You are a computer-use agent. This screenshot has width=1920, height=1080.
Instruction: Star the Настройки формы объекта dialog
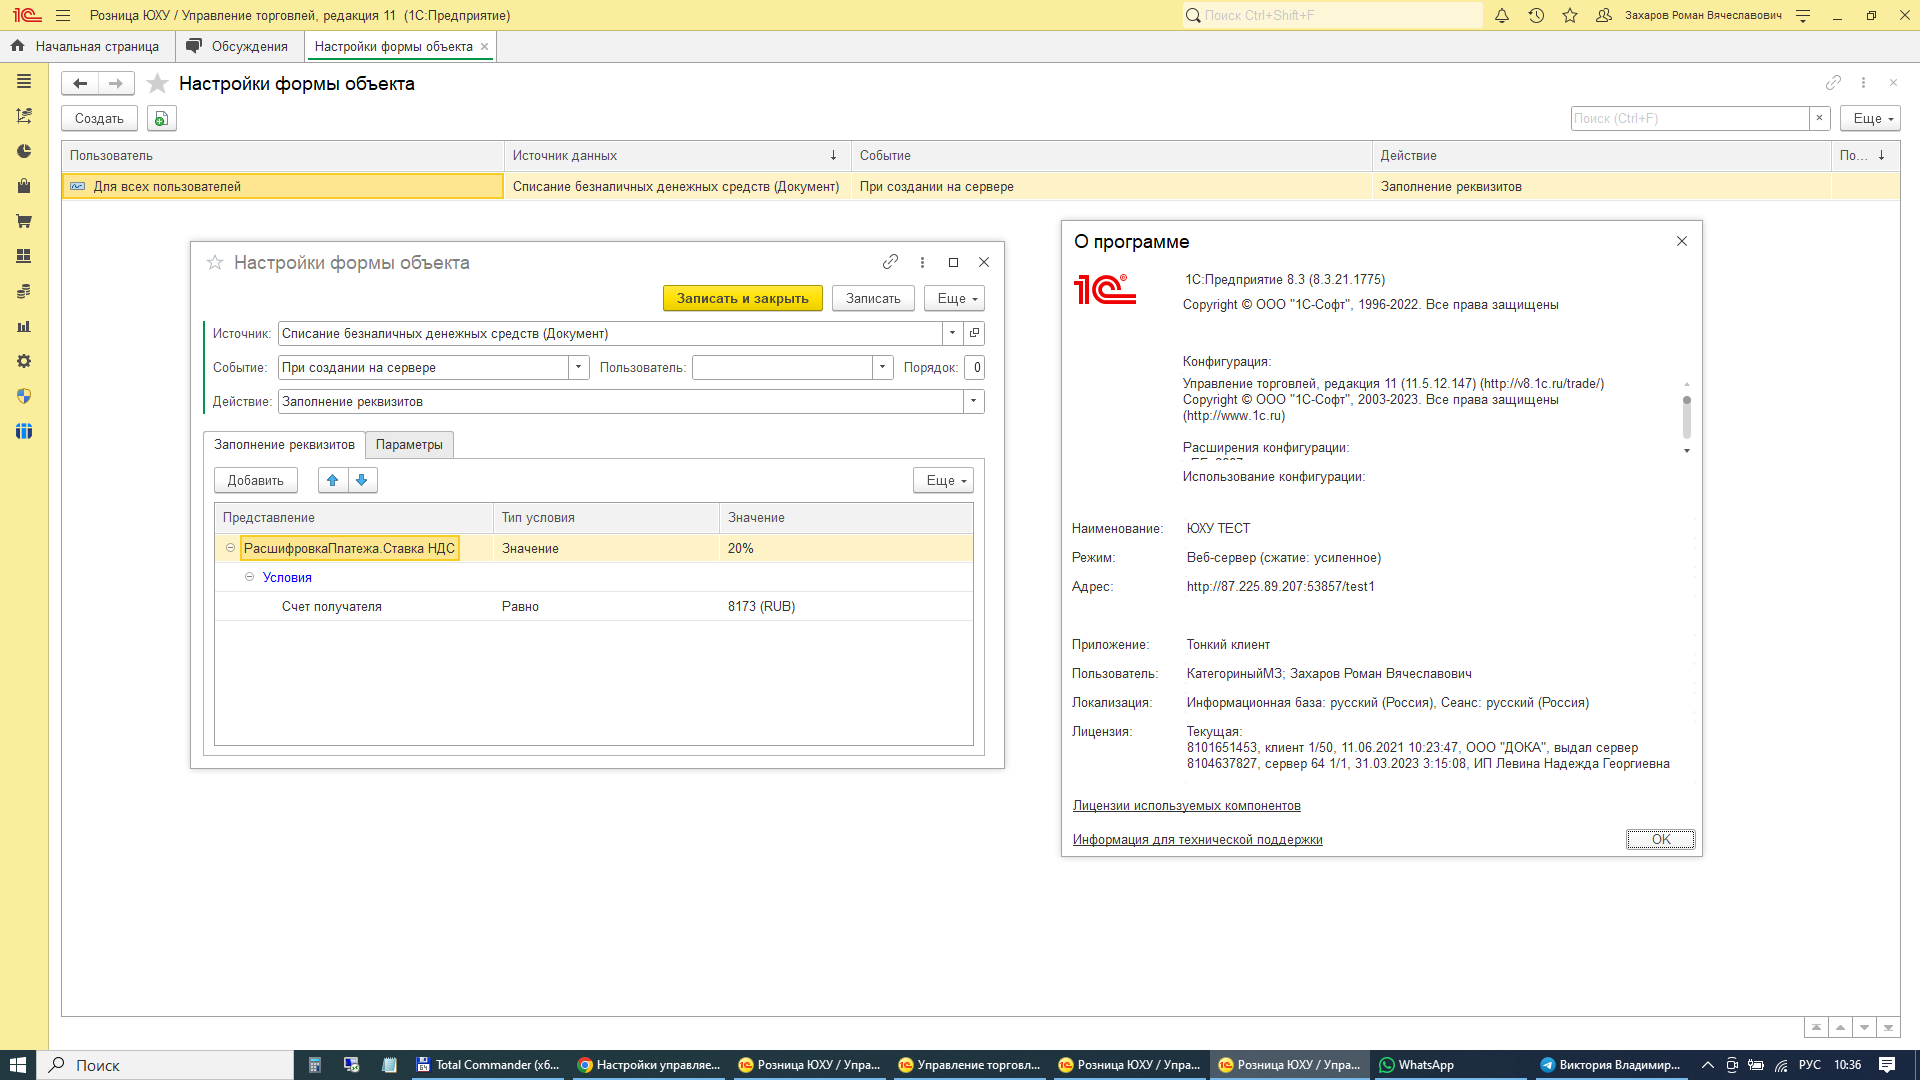(214, 262)
